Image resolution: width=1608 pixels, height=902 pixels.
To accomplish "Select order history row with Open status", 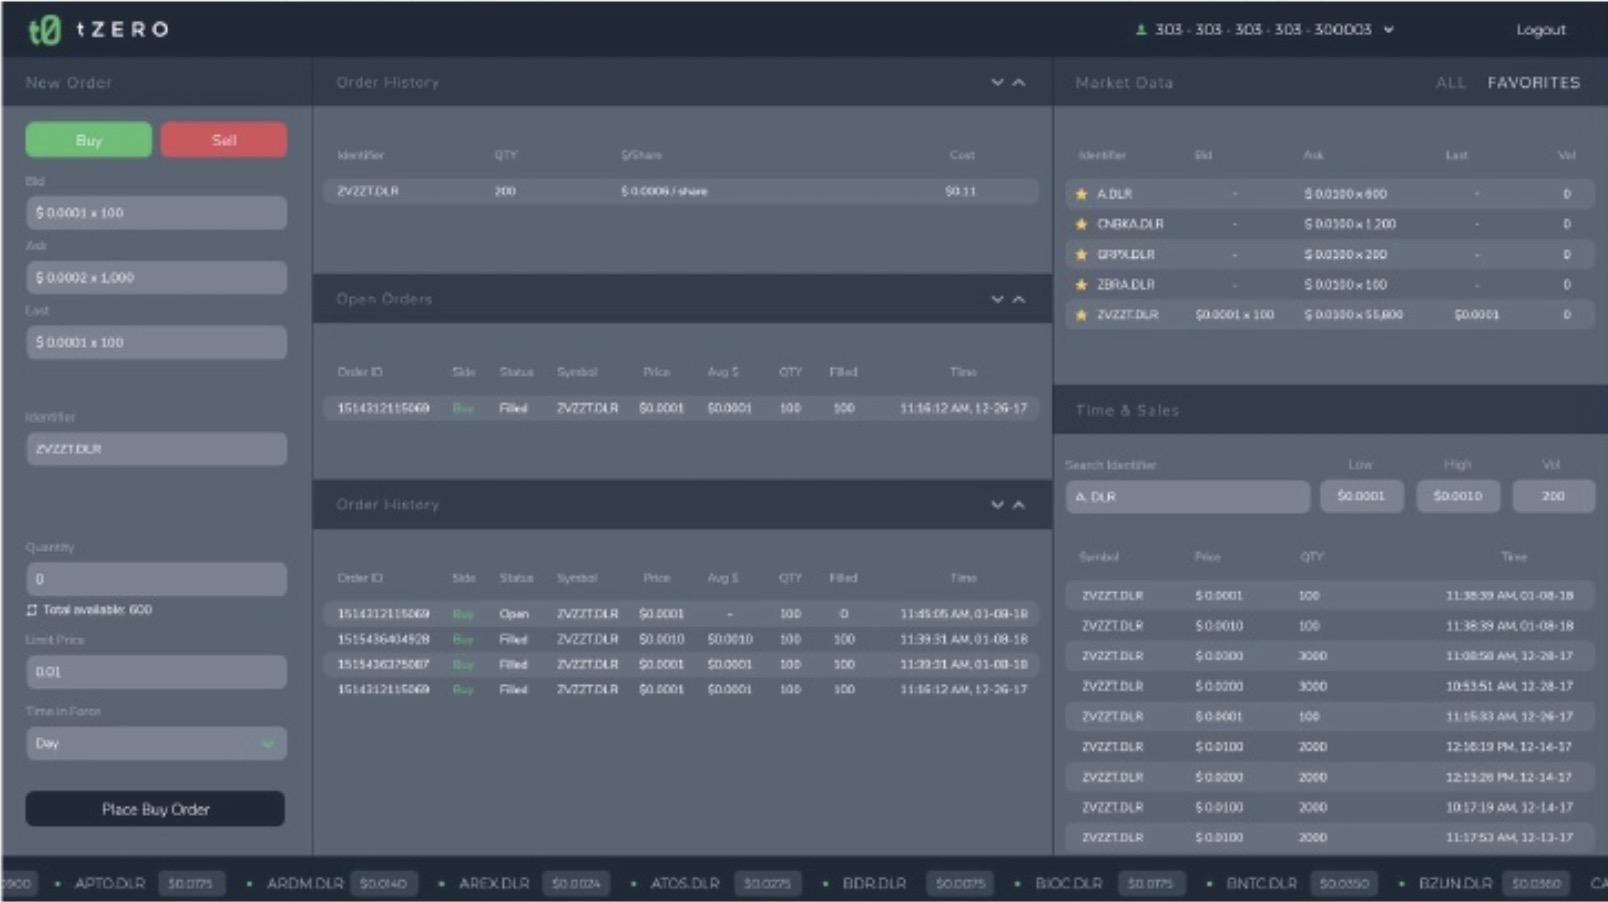I will coord(681,614).
